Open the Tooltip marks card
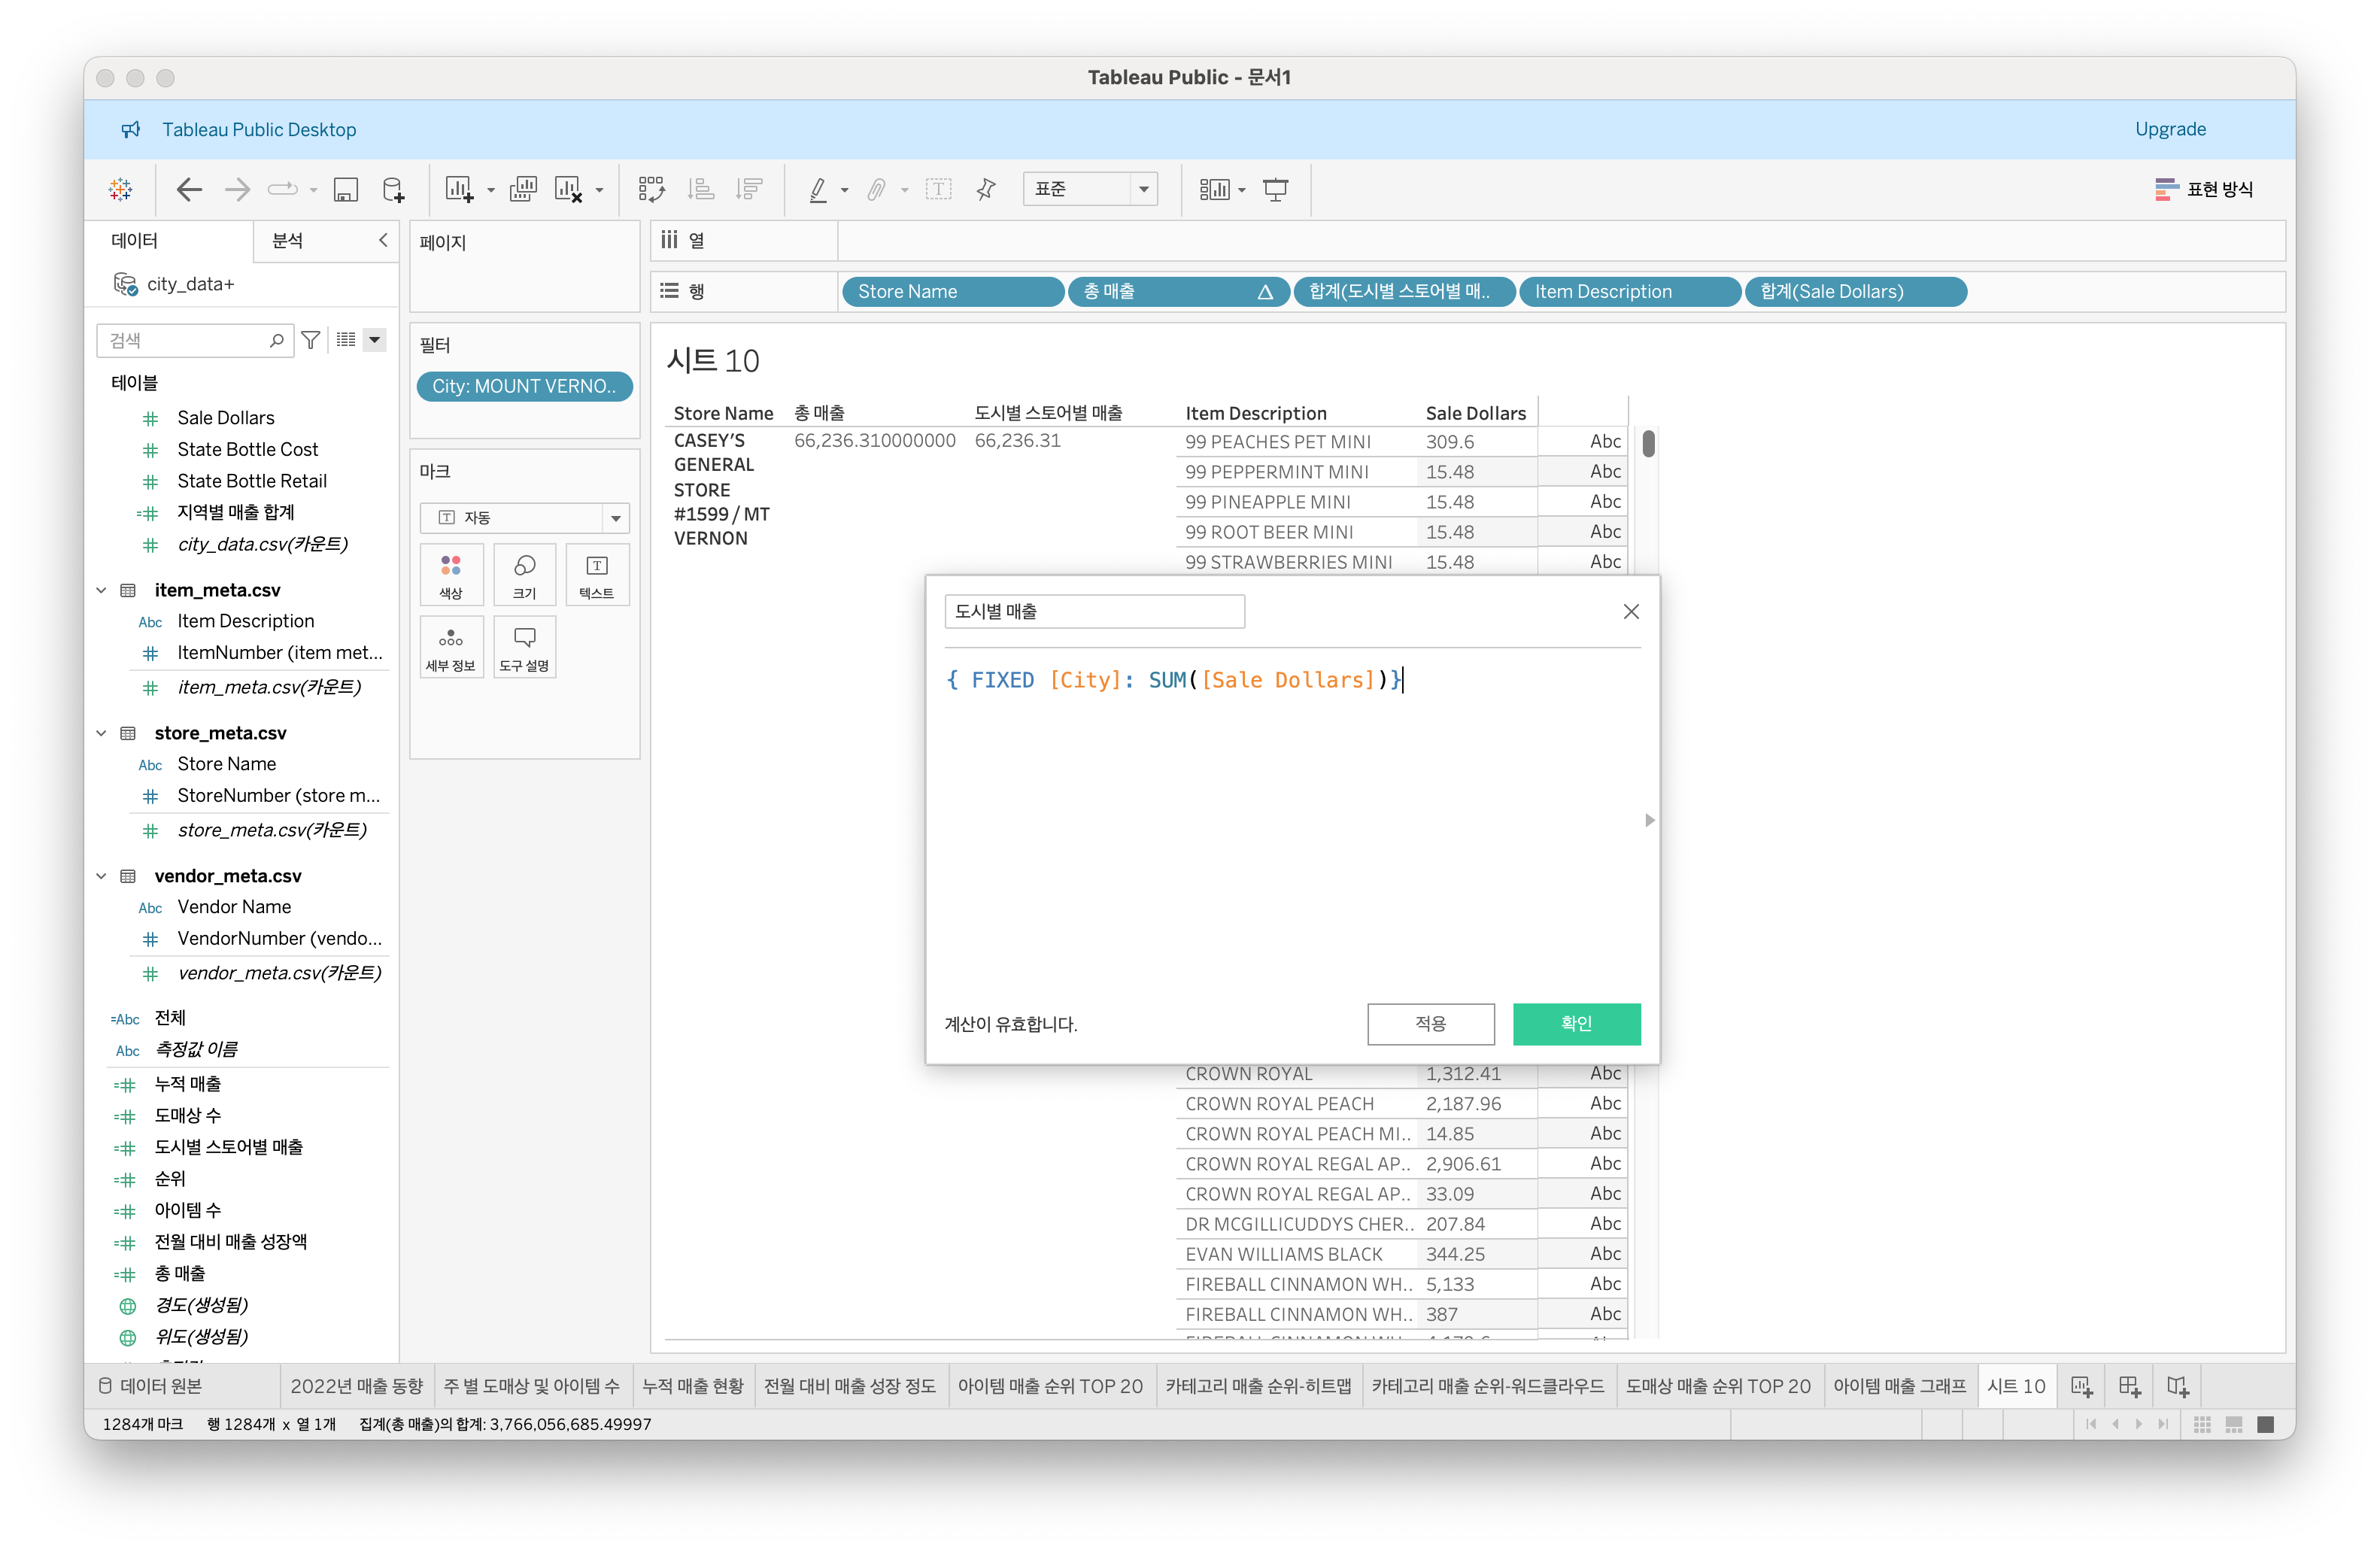 coord(524,647)
